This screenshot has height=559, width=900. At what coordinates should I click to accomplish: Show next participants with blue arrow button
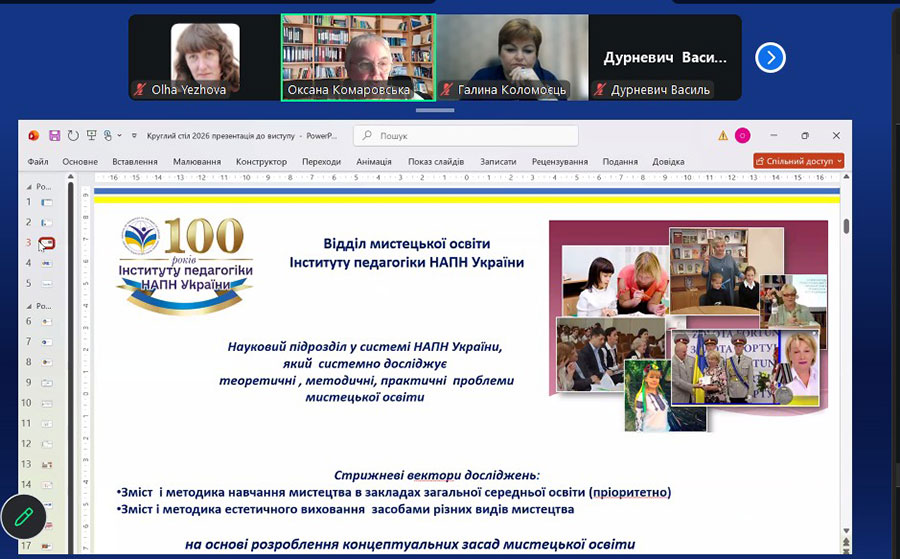tap(769, 58)
